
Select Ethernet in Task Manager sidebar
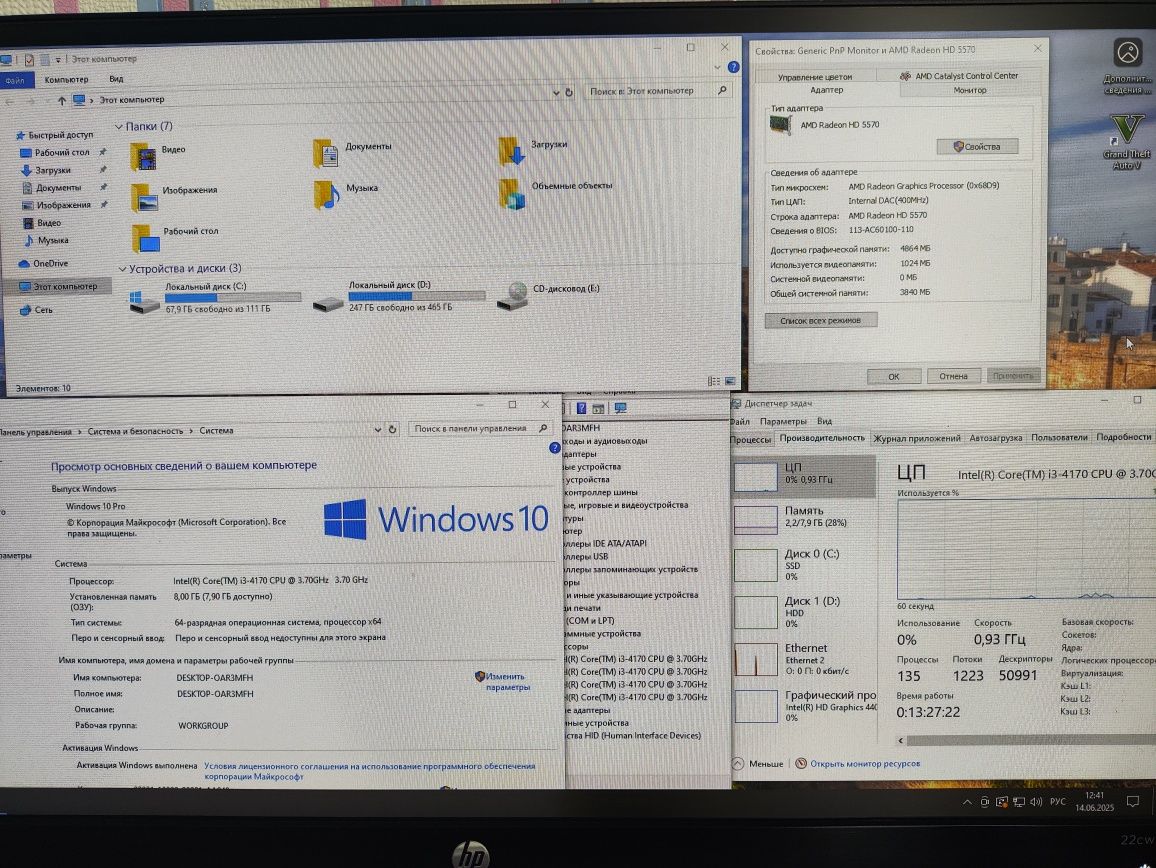805,658
